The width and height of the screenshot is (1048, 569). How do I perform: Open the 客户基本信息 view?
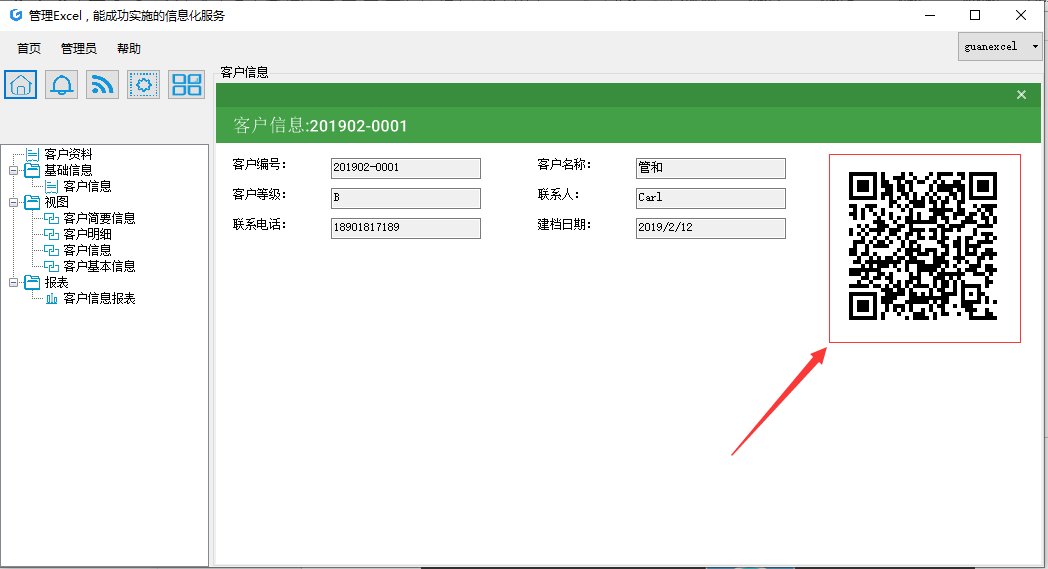coord(99,267)
